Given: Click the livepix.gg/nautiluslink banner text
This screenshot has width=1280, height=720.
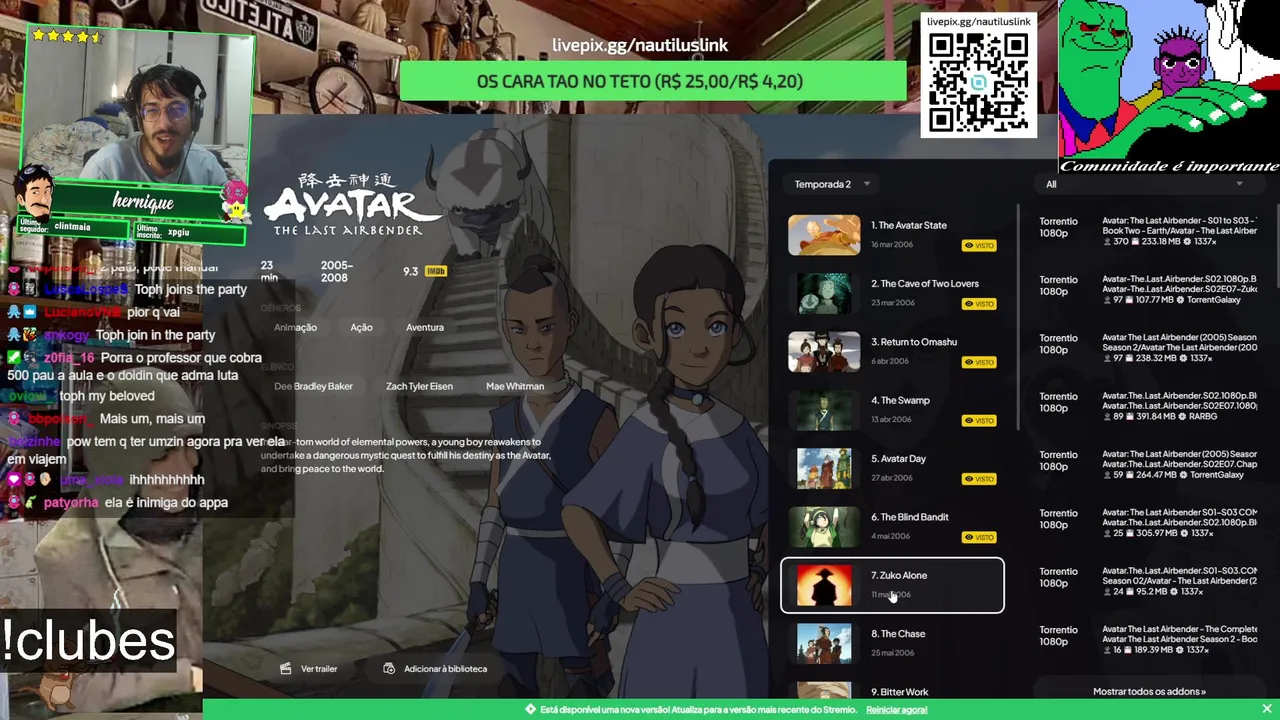Looking at the screenshot, I should (x=640, y=45).
